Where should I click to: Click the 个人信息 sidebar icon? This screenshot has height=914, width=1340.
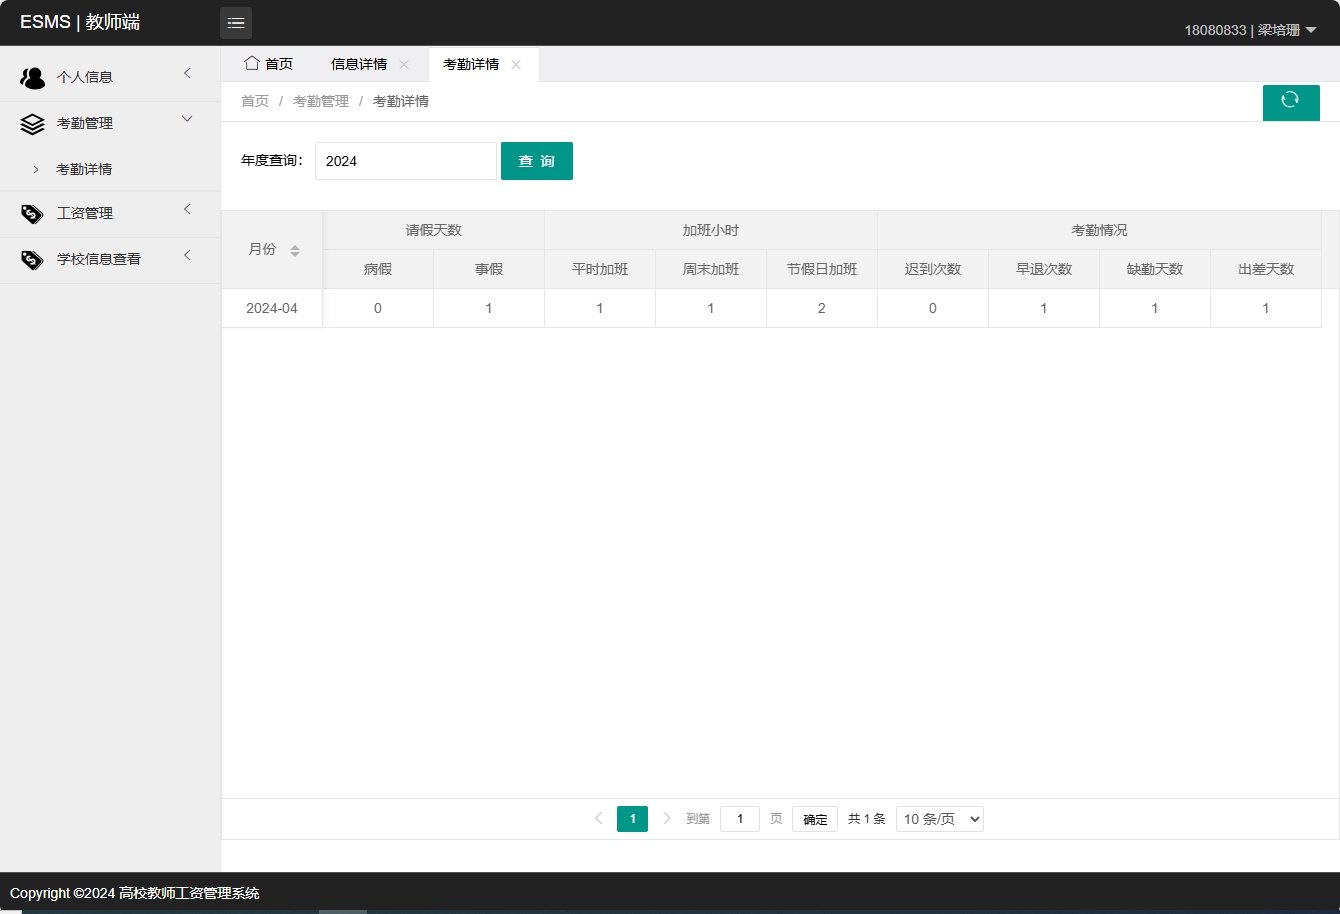(33, 76)
